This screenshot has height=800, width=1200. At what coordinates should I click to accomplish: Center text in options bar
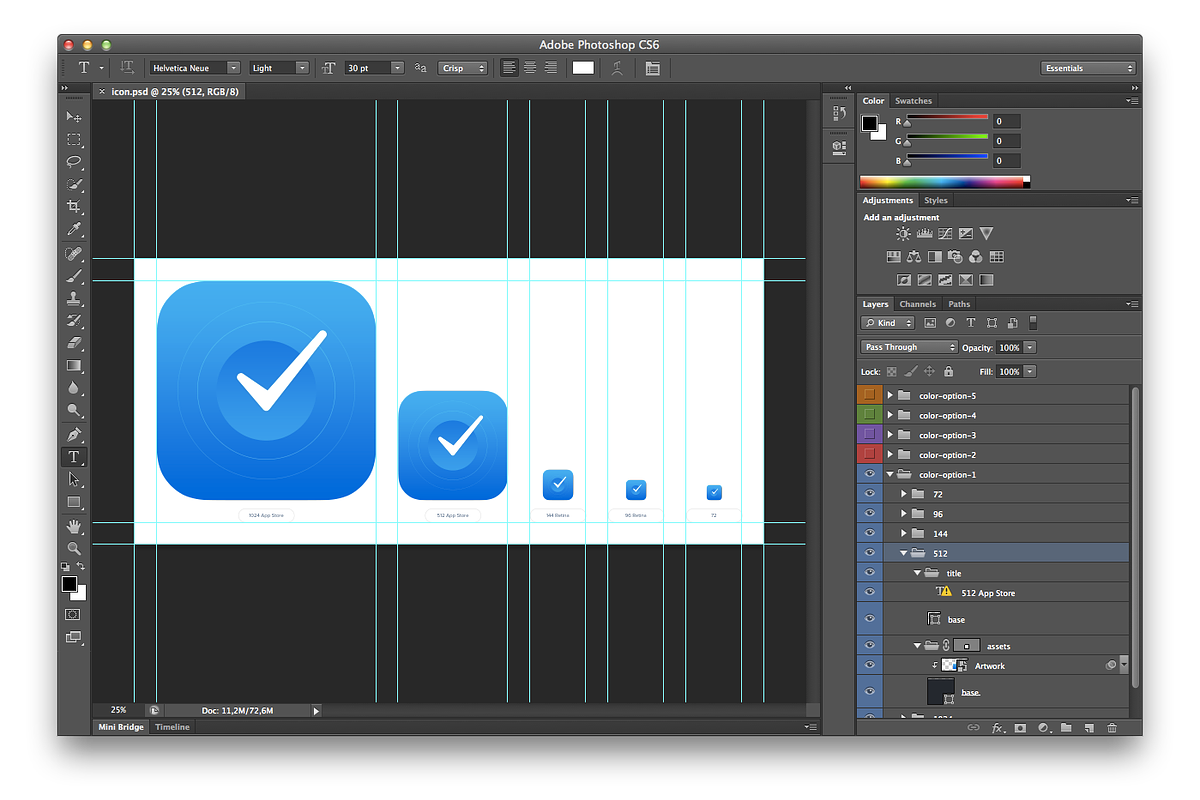click(530, 68)
